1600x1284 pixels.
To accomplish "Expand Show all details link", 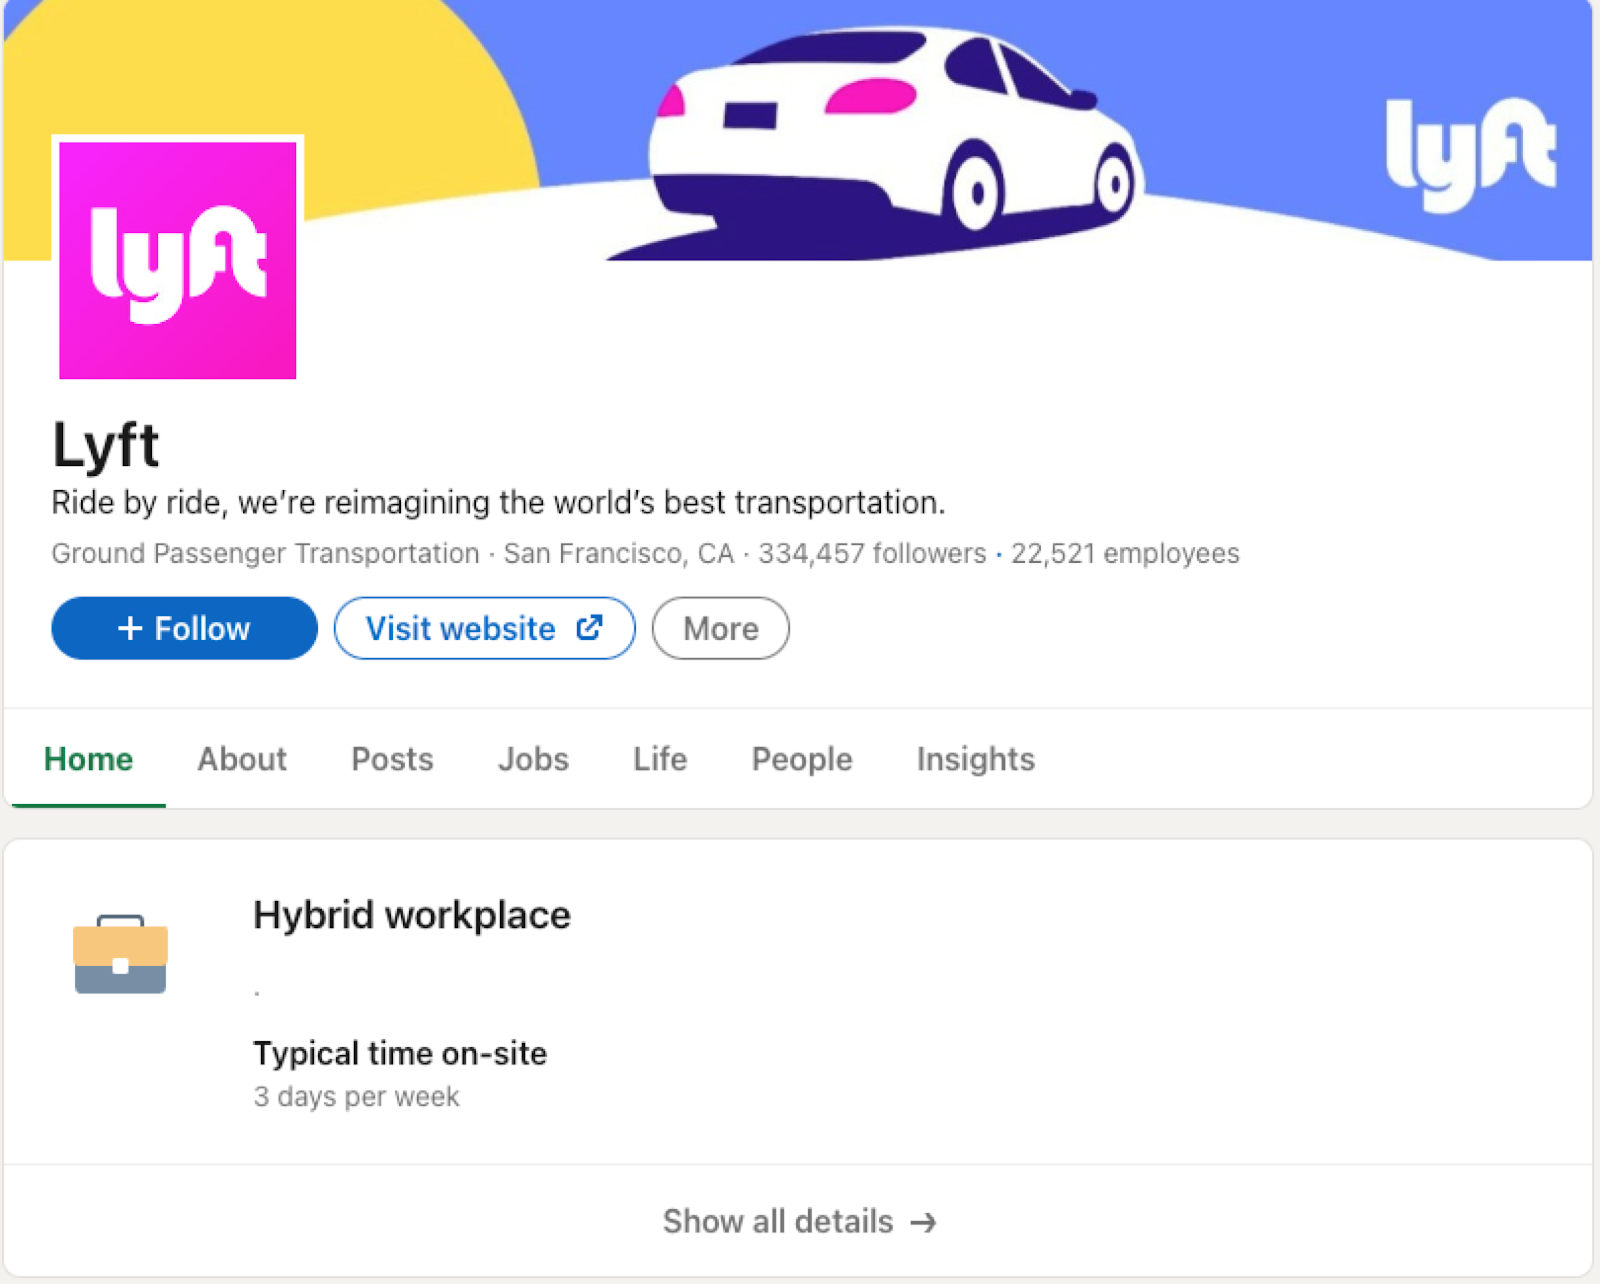I will tap(800, 1221).
